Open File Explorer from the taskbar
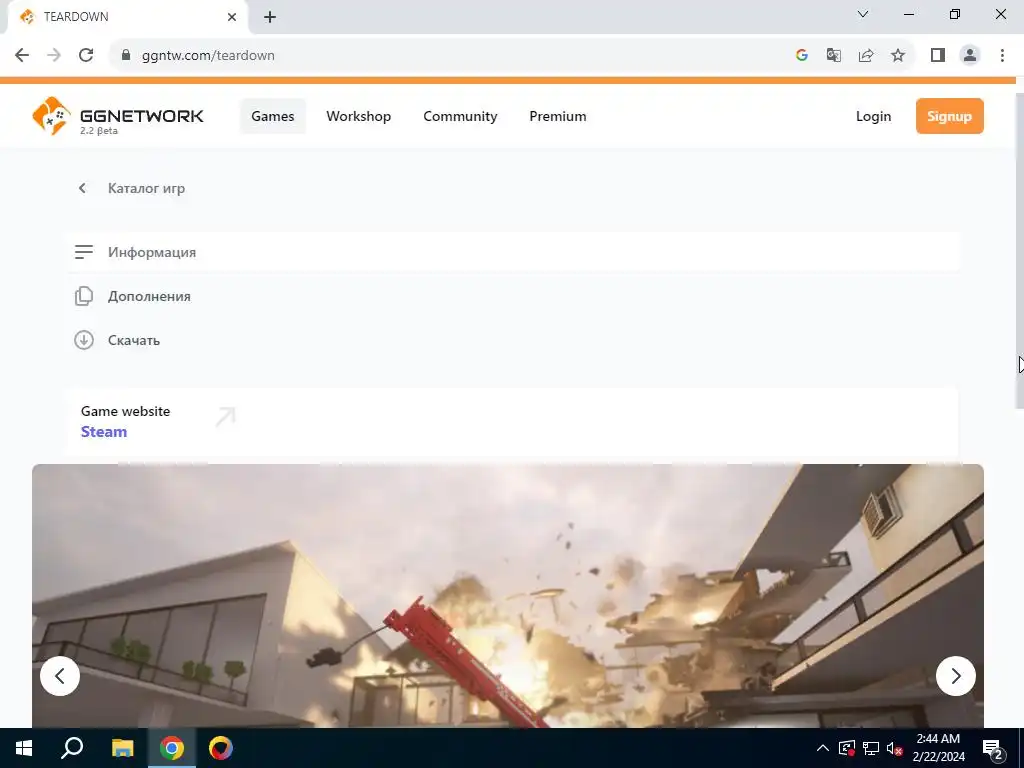1024x768 pixels. [122, 748]
